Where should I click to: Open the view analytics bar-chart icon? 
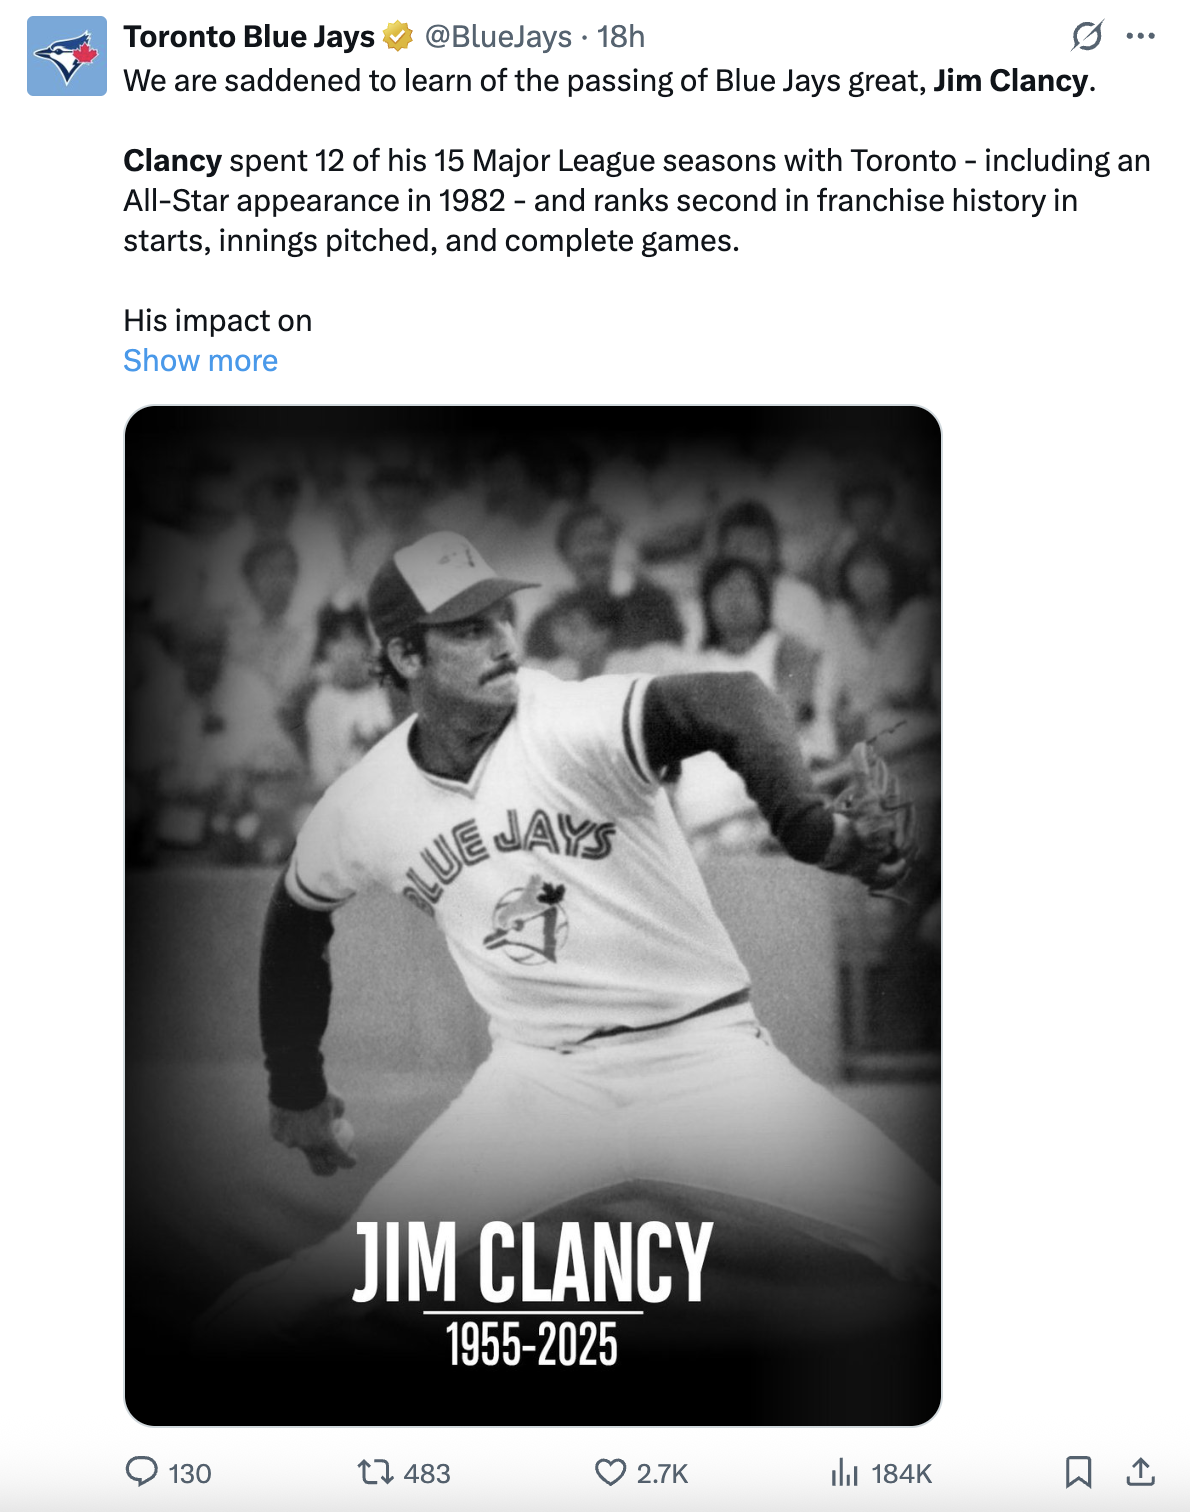click(845, 1472)
